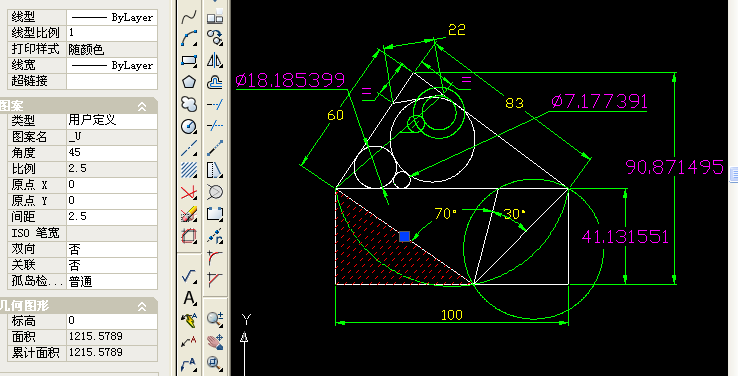This screenshot has width=738, height=376.
Task: Select the Rotate tool with curved arrow
Action: click(215, 39)
